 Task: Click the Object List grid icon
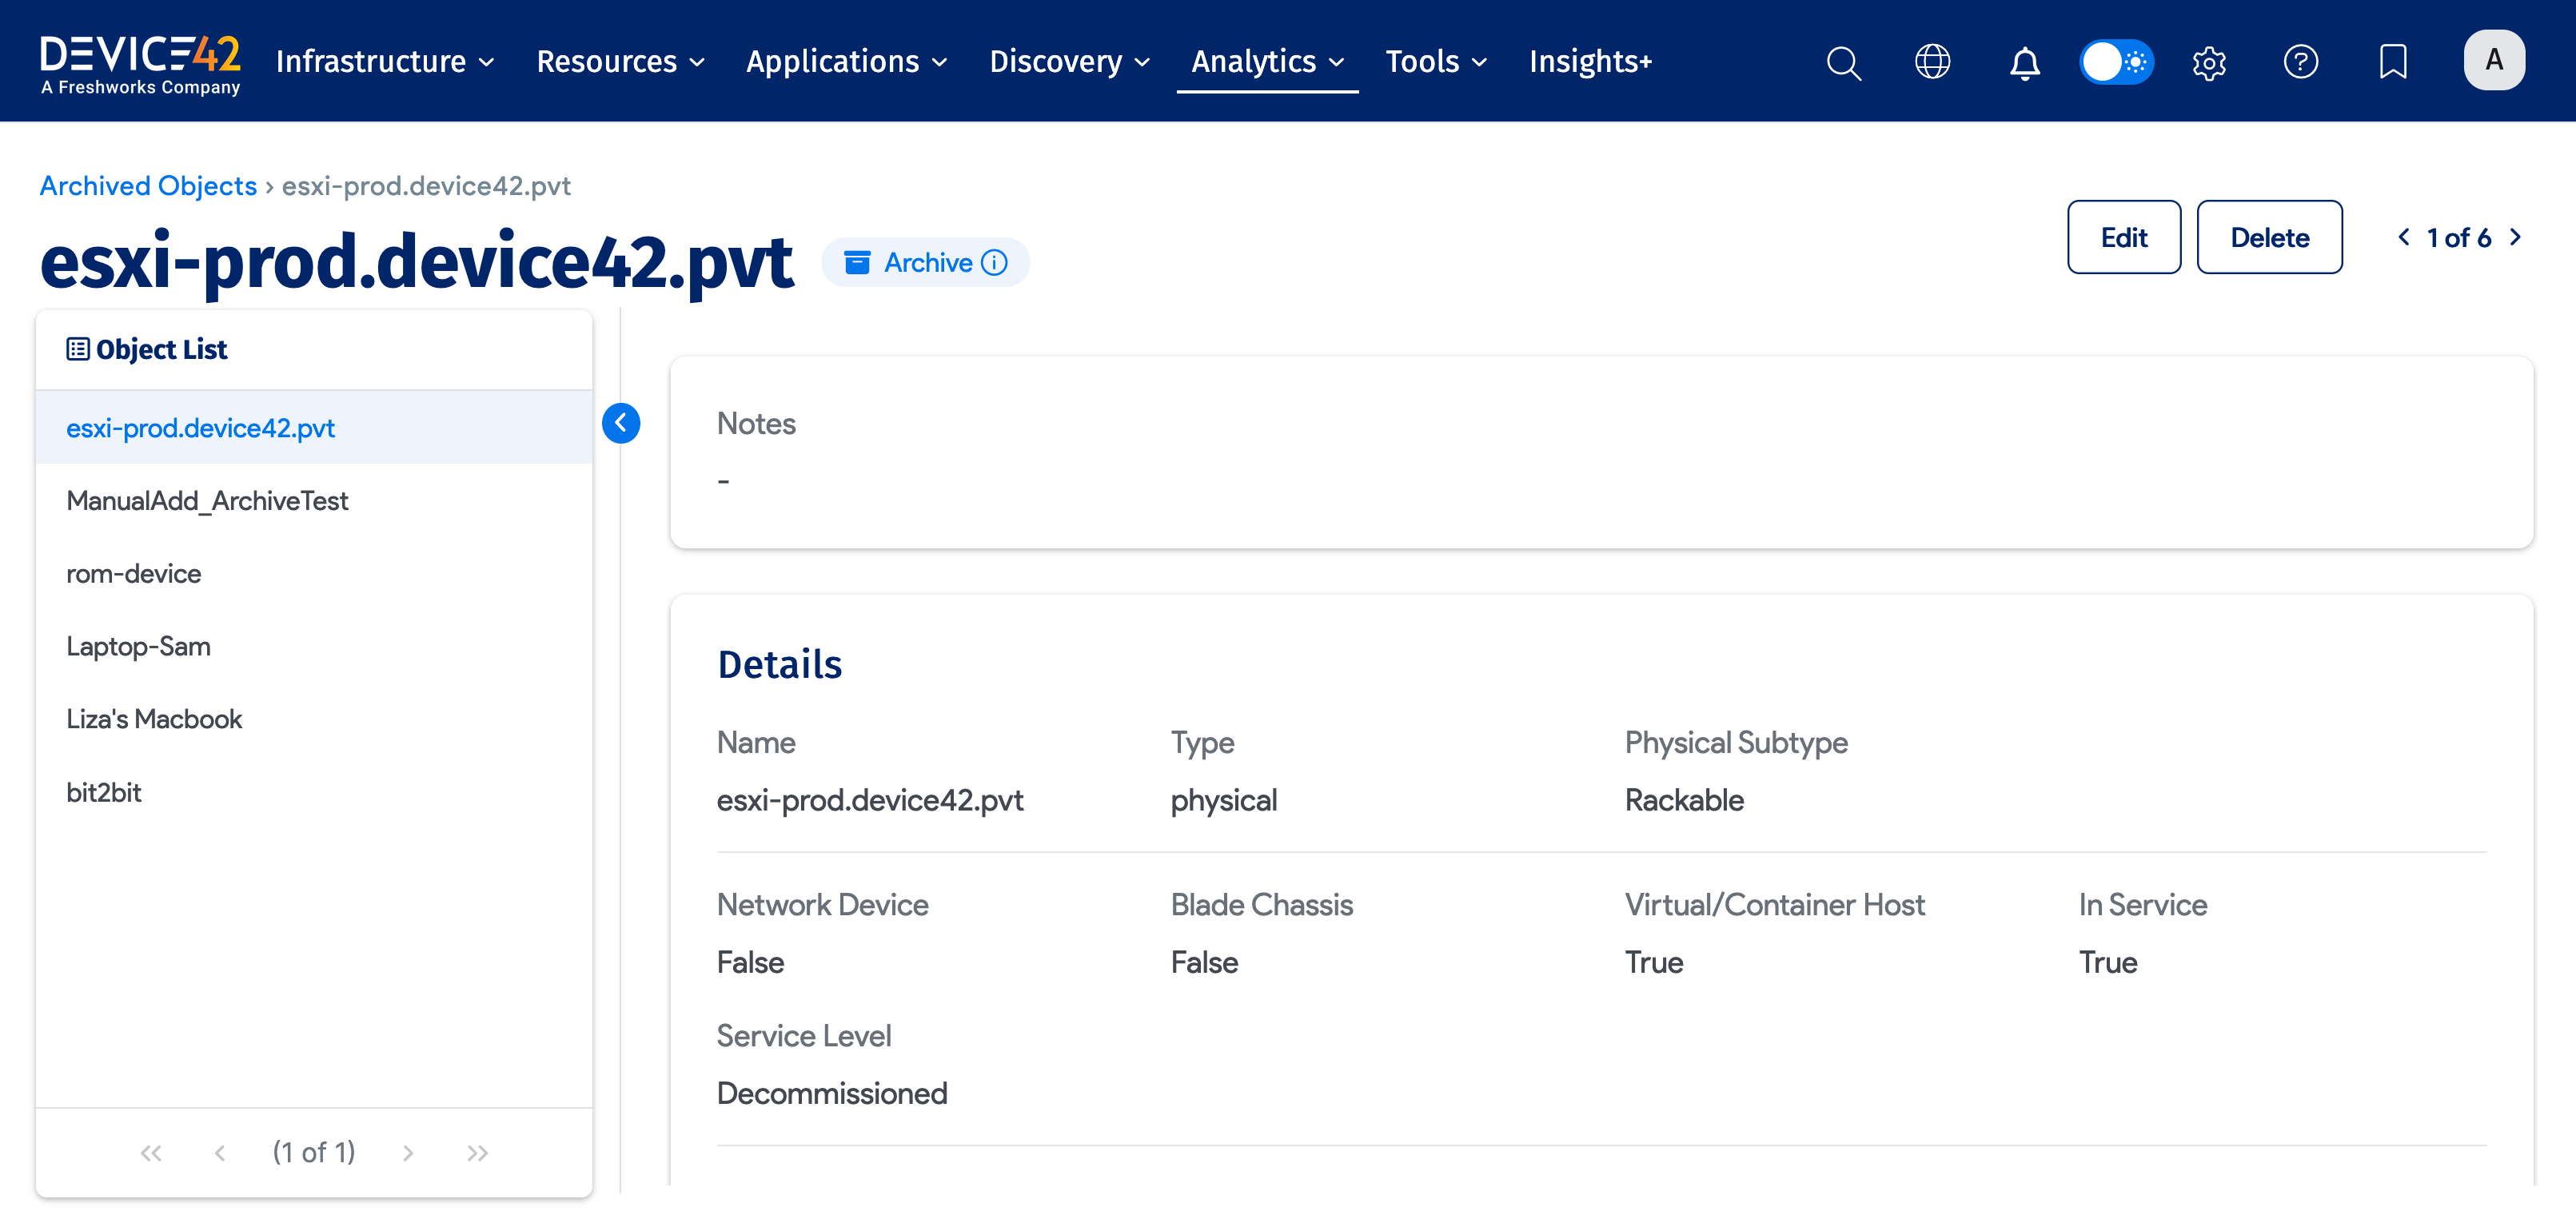pyautogui.click(x=77, y=348)
